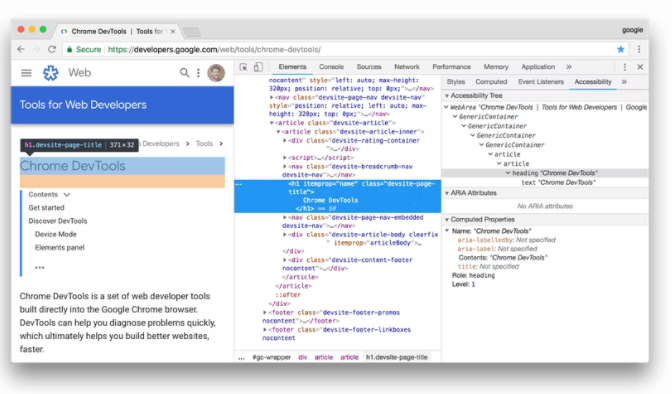Screen dimensions: 672x394
Task: Open the Memory panel tab
Action: tap(496, 67)
